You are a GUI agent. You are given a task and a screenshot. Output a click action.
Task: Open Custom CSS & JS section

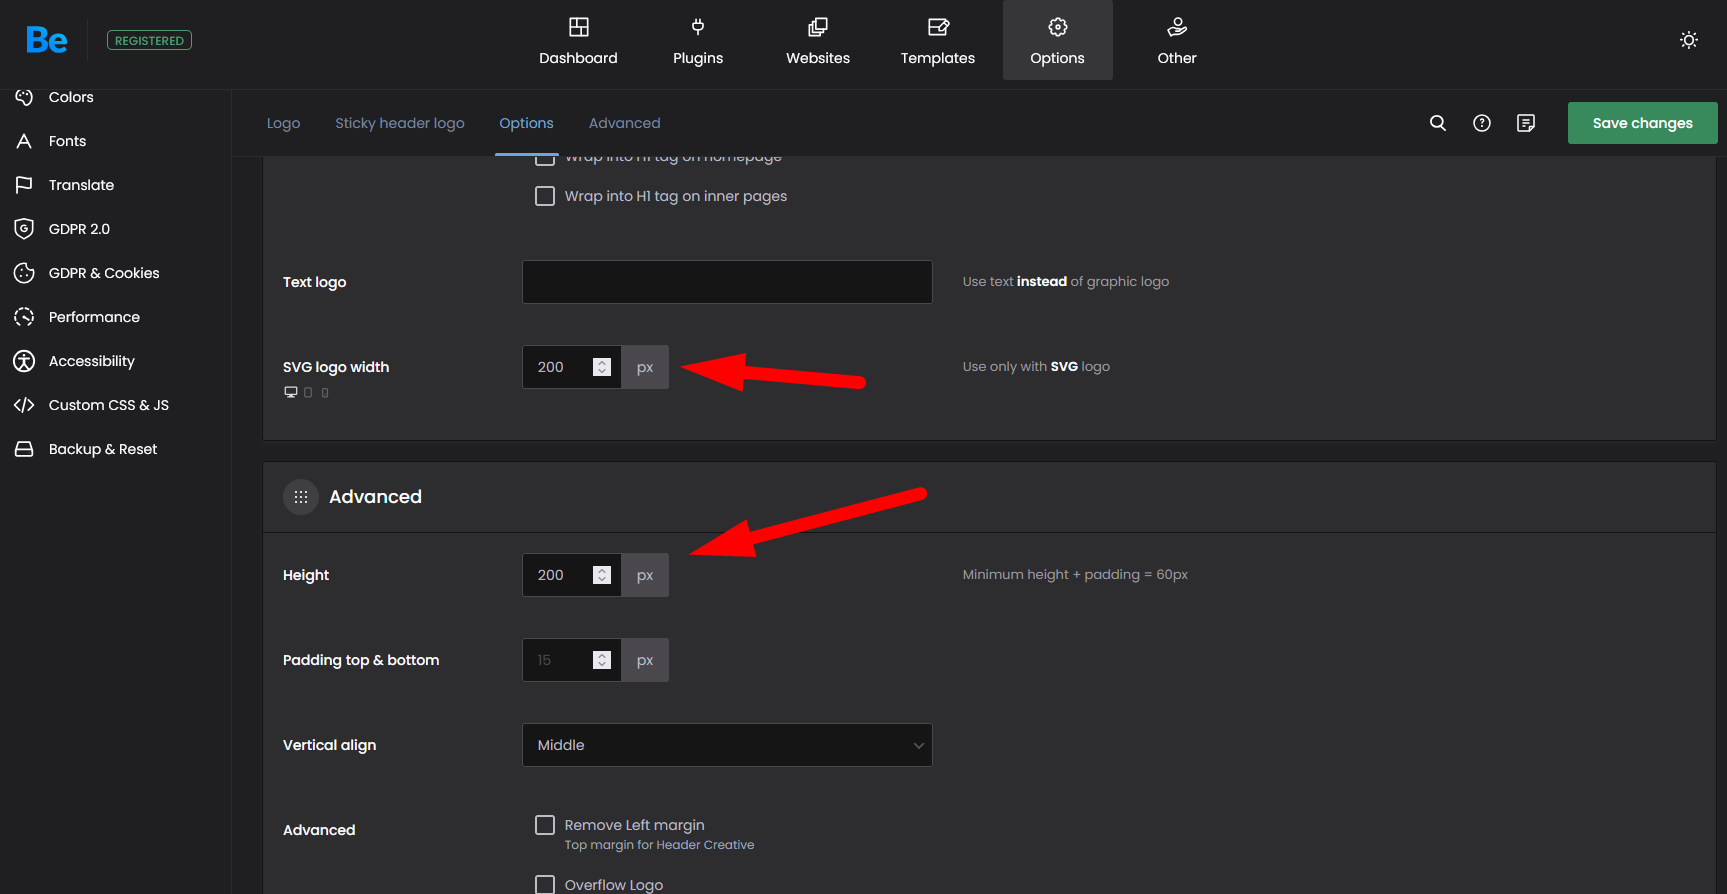pyautogui.click(x=108, y=405)
